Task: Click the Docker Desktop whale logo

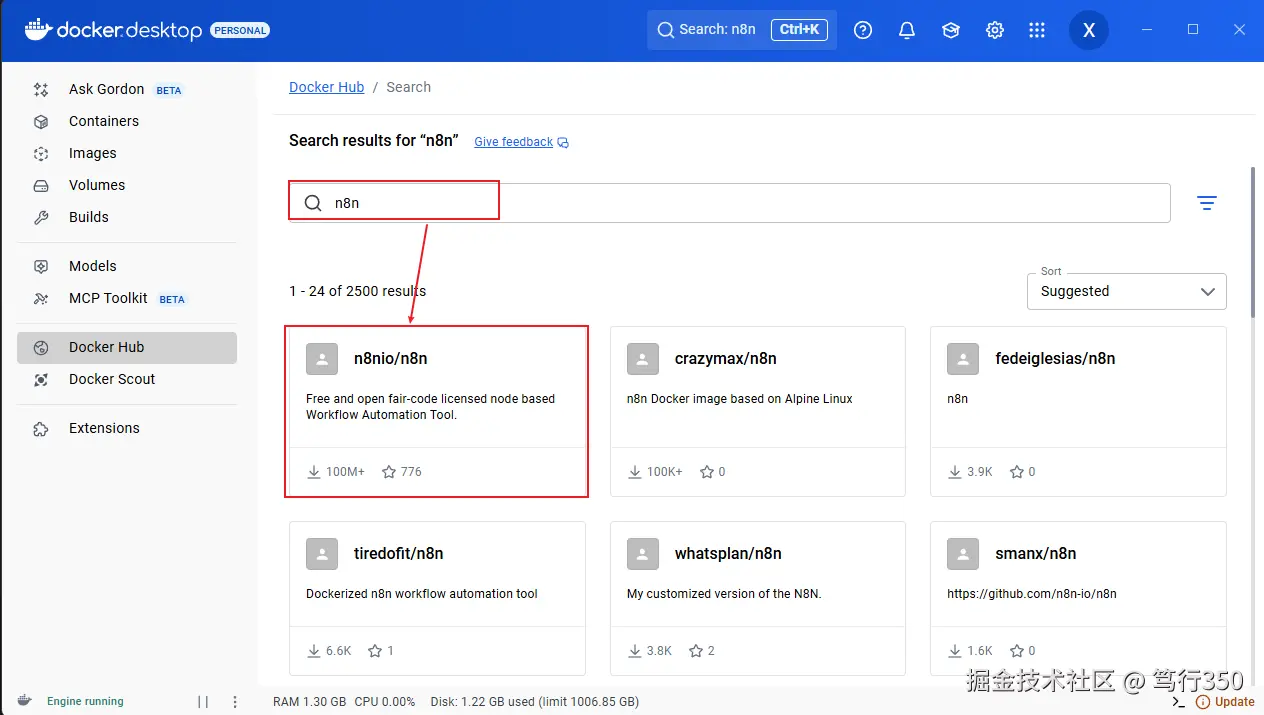Action: pyautogui.click(x=37, y=29)
